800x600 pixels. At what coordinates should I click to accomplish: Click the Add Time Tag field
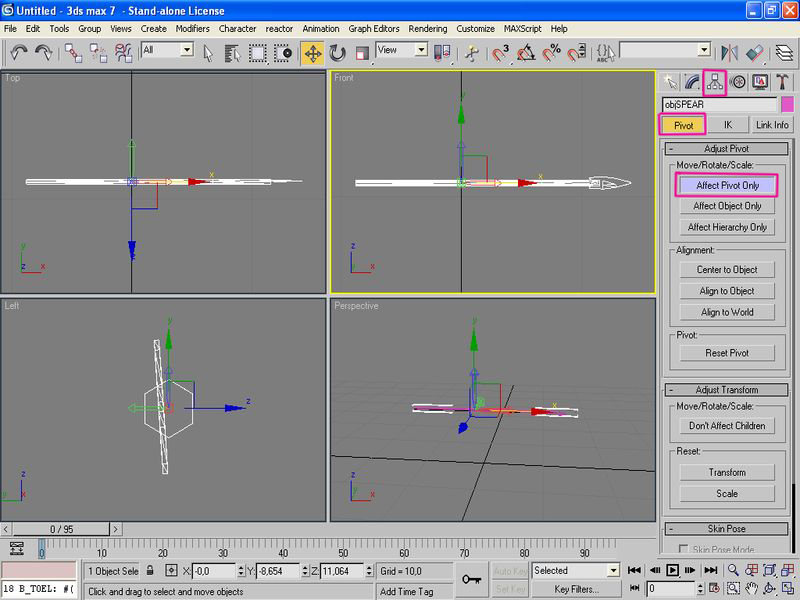click(x=414, y=591)
